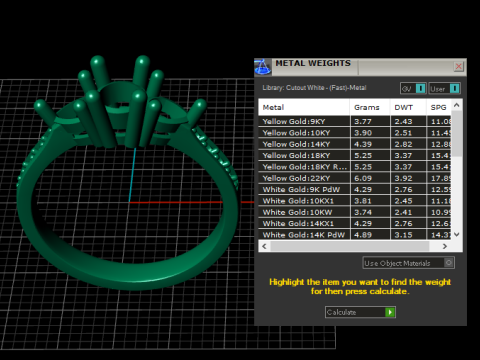Image resolution: width=480 pixels, height=360 pixels.
Task: Click the vertical scrollbar thumb
Action: (x=457, y=133)
